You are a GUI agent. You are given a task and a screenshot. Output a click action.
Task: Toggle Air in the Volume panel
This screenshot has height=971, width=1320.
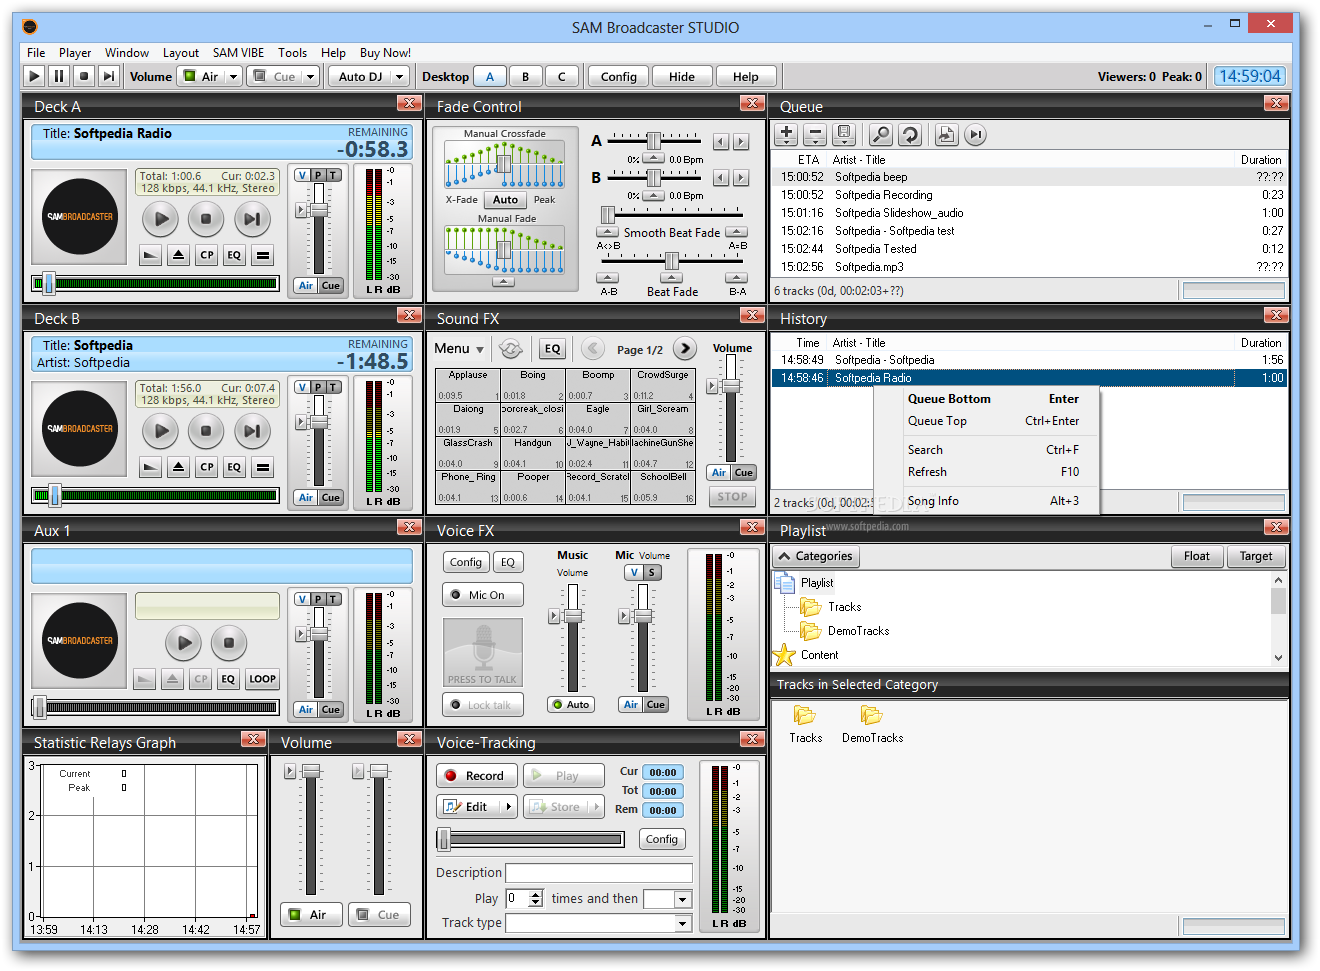tap(310, 914)
